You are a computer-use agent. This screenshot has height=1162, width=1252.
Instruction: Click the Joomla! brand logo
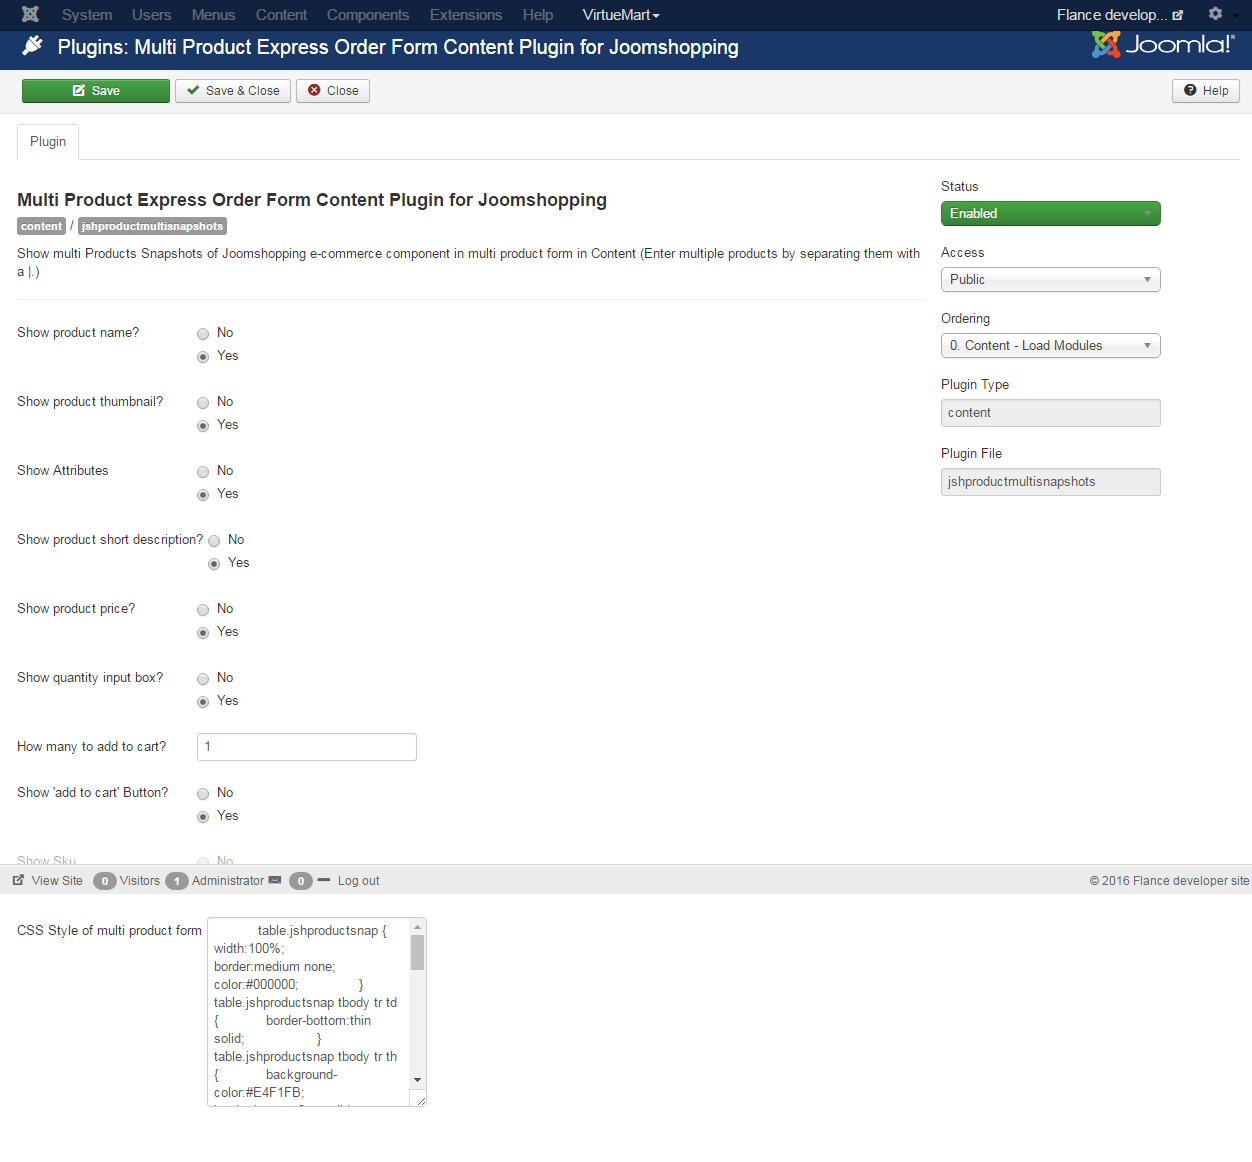point(1163,44)
